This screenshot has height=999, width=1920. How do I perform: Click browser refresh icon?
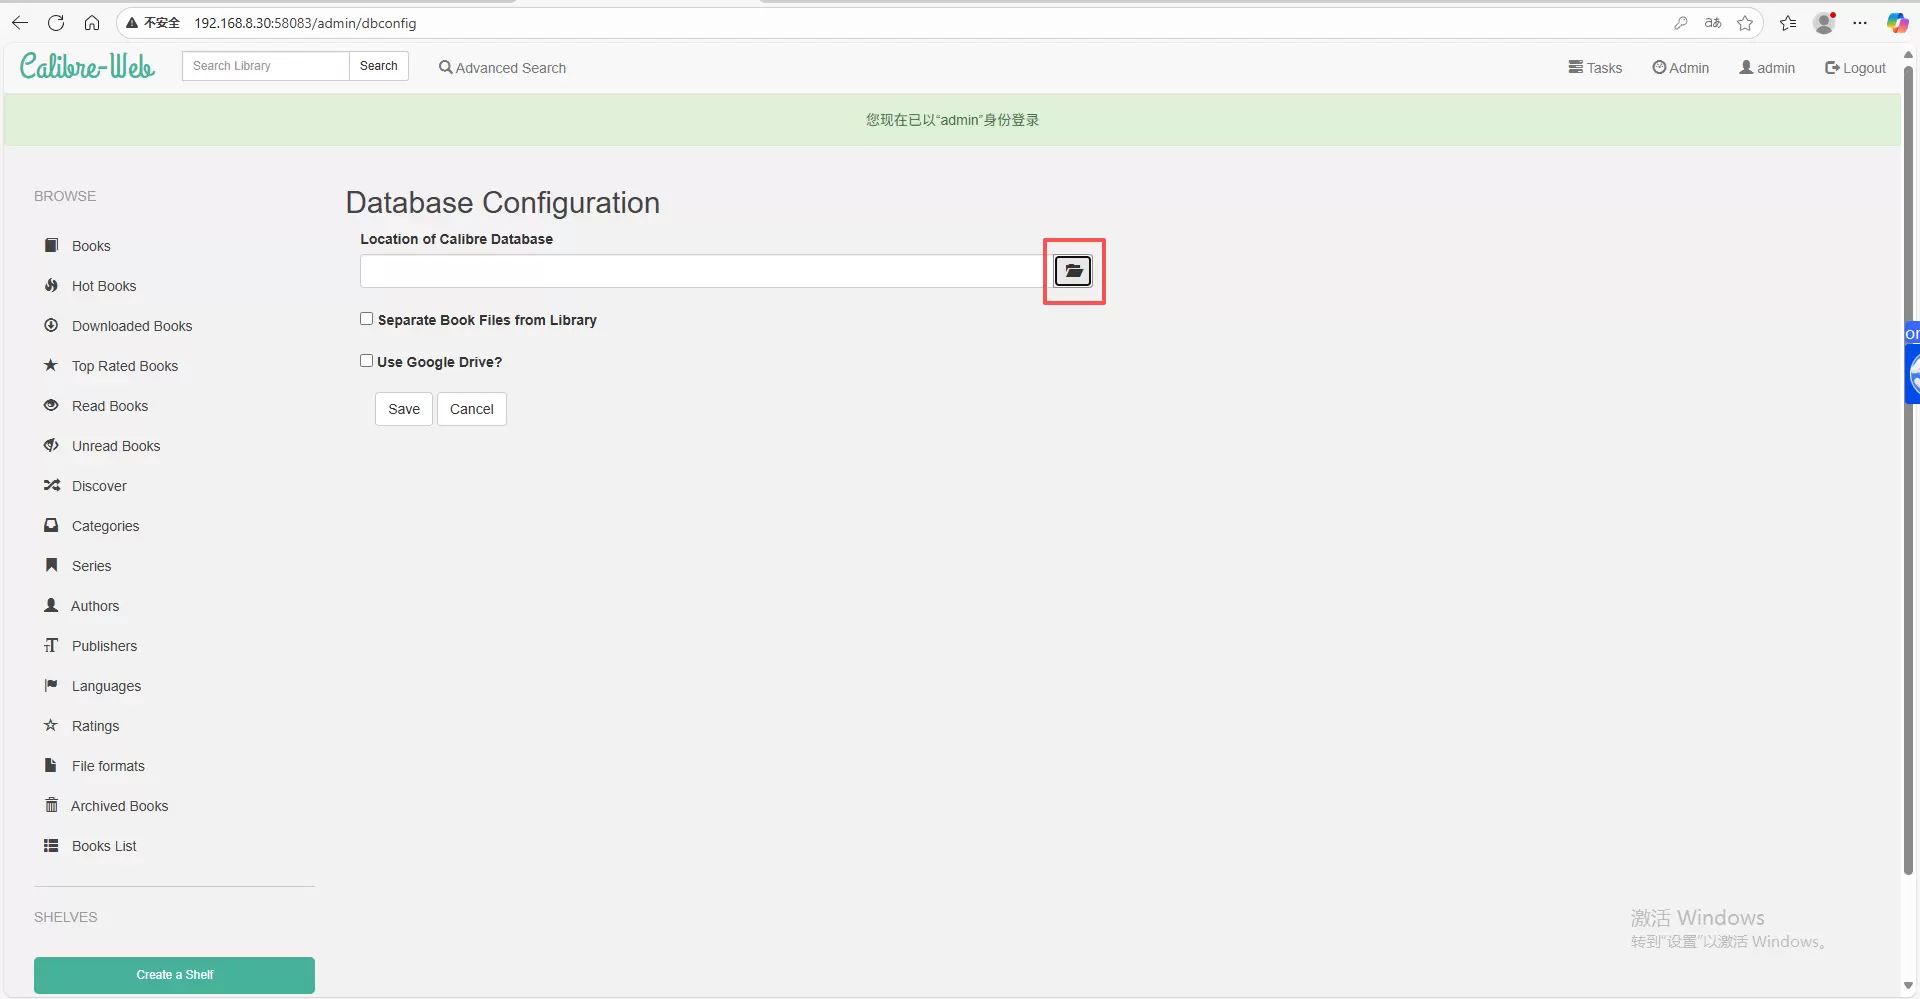click(x=56, y=23)
